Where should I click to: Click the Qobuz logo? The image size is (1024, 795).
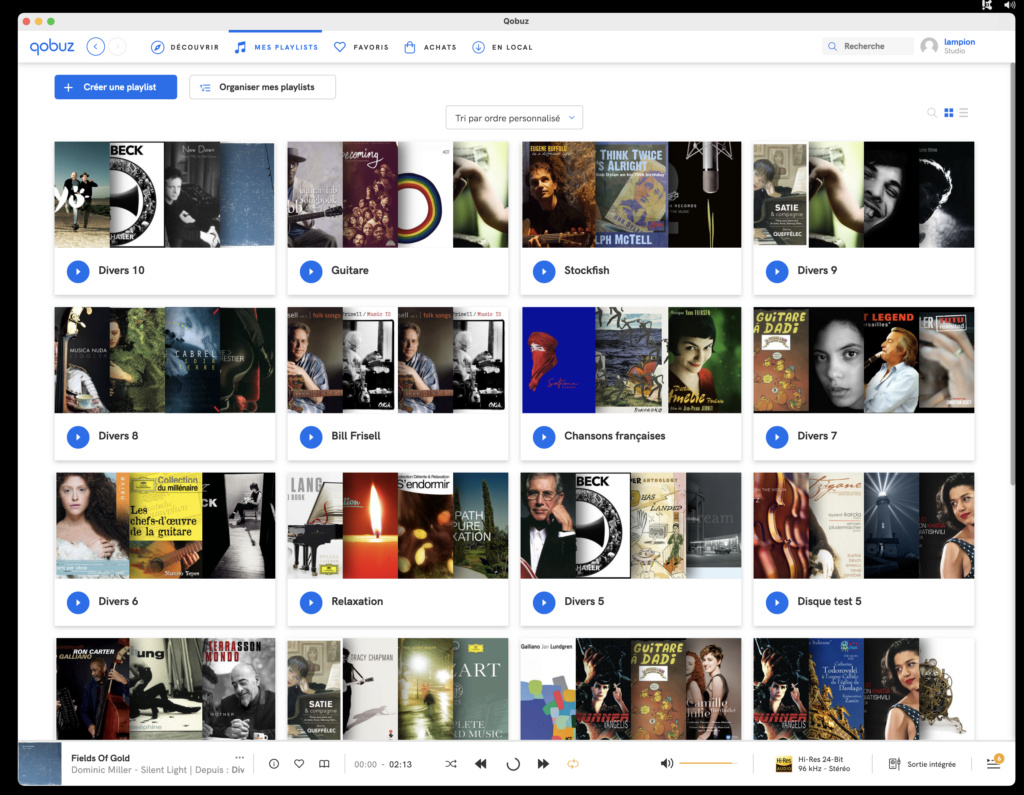[52, 46]
